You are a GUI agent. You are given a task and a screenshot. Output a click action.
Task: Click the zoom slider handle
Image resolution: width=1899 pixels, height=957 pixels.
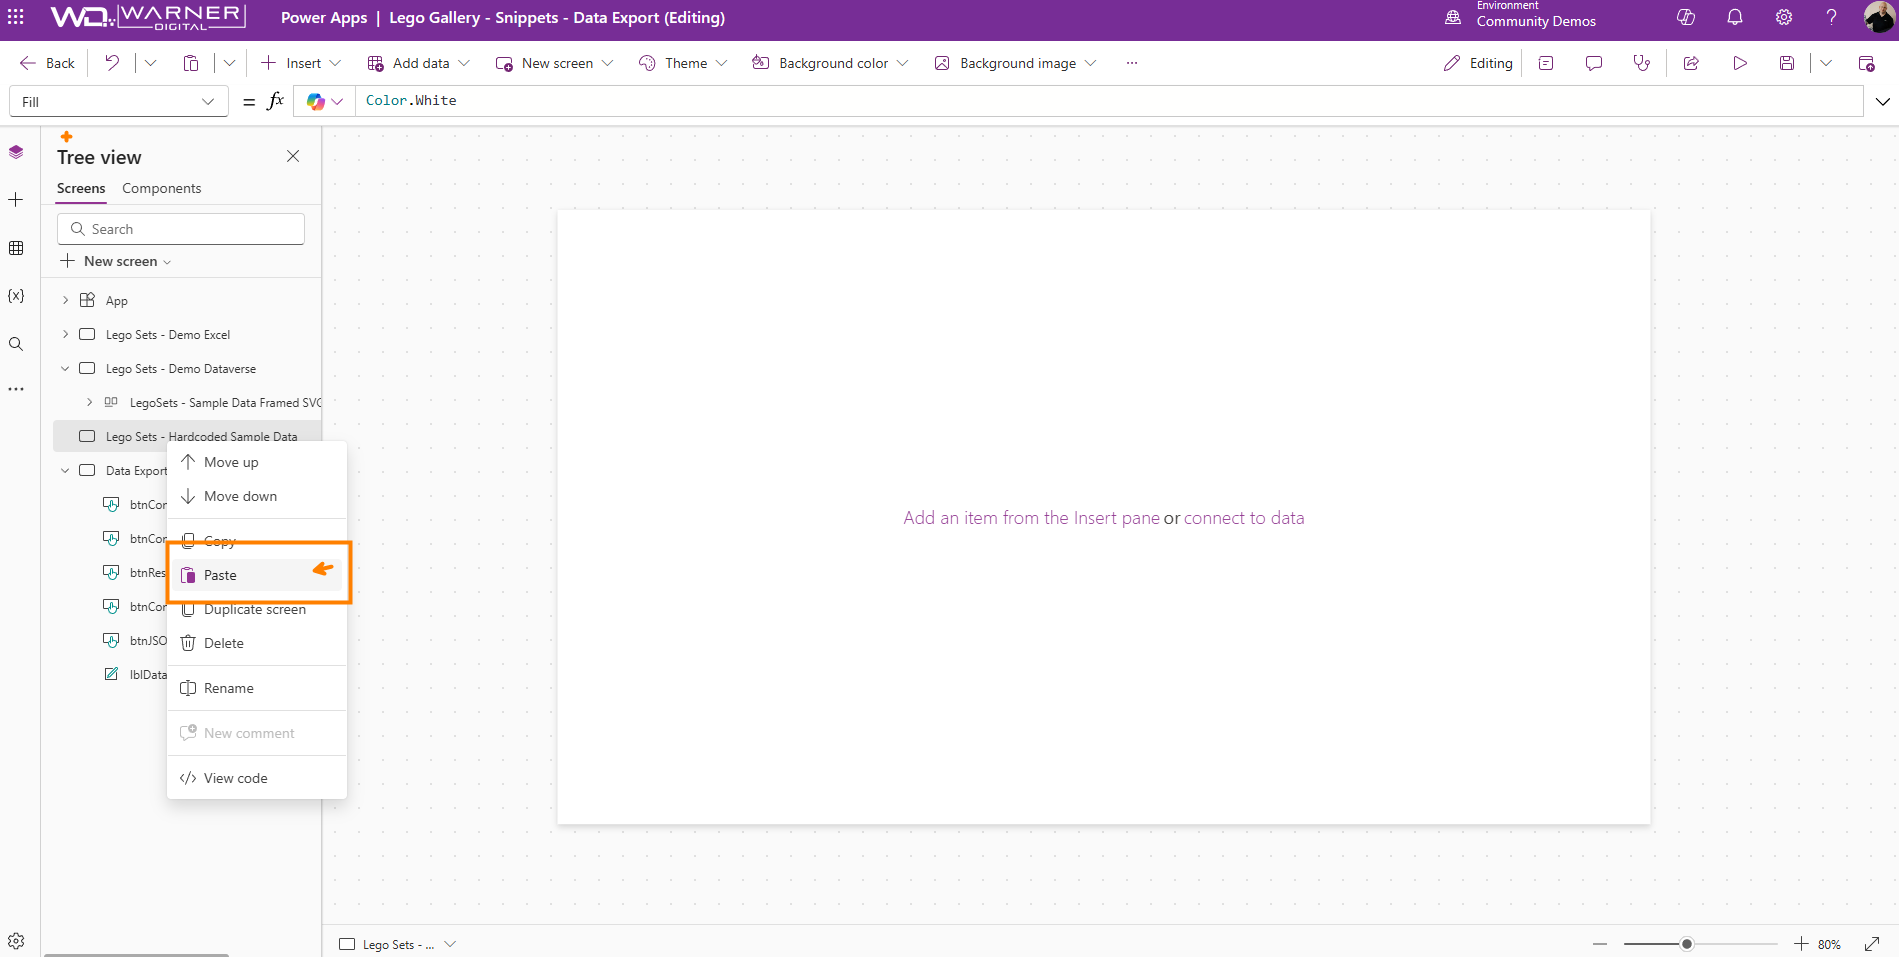click(1687, 944)
